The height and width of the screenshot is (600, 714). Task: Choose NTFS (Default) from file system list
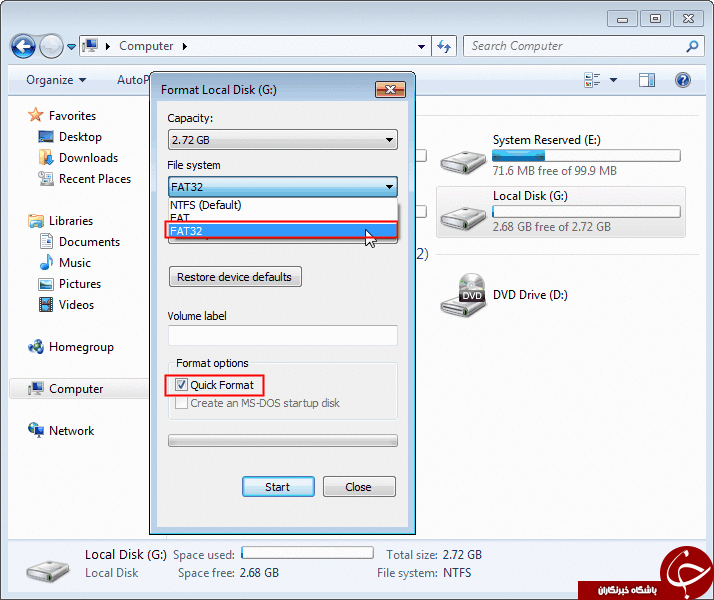click(x=283, y=205)
